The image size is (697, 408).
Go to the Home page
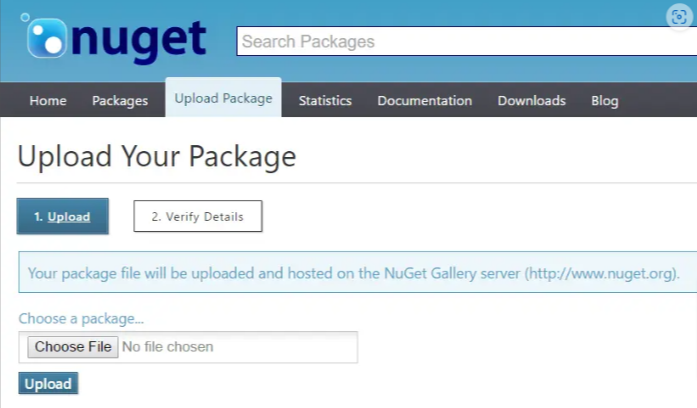(x=48, y=101)
